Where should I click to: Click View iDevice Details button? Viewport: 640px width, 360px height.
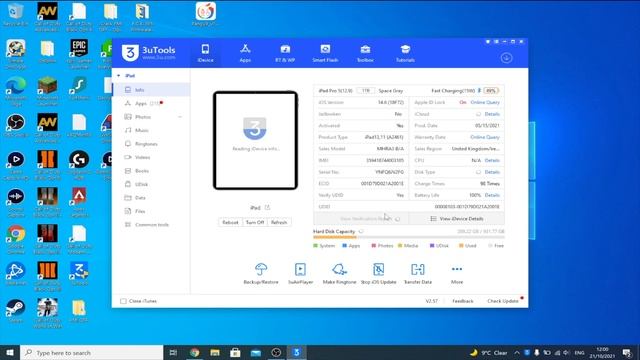pyautogui.click(x=457, y=219)
